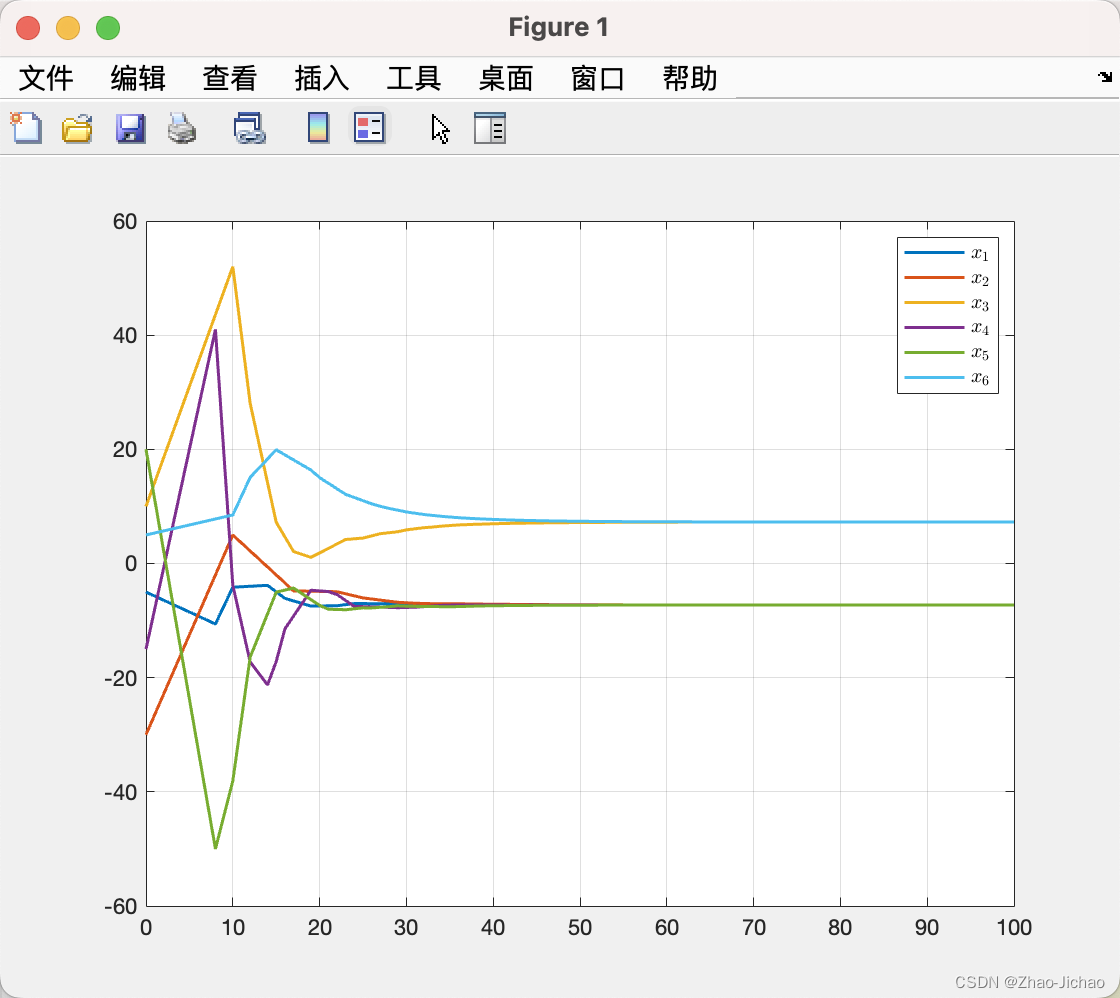Click the New Figure toolbar icon
The height and width of the screenshot is (998, 1120).
point(26,129)
